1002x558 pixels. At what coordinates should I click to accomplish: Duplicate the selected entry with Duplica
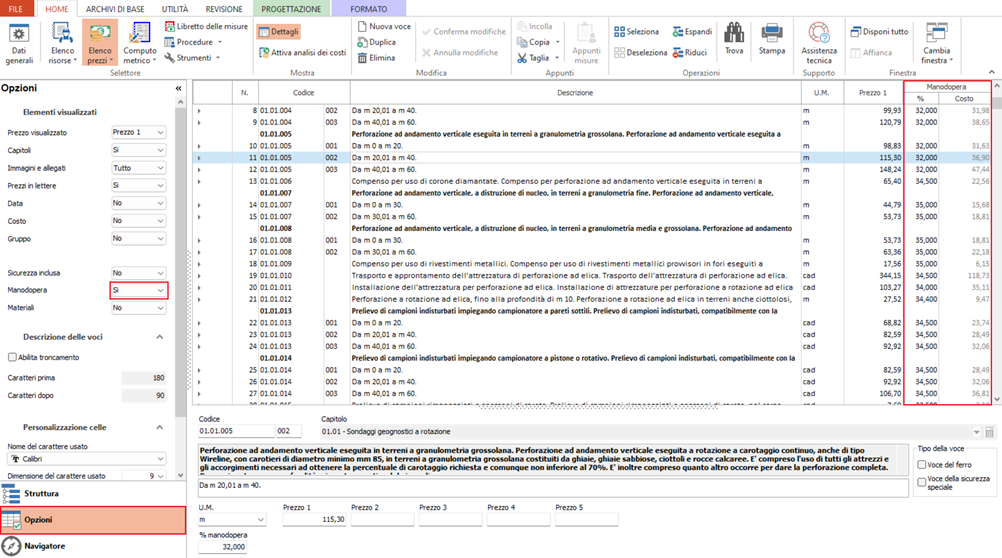tap(376, 42)
